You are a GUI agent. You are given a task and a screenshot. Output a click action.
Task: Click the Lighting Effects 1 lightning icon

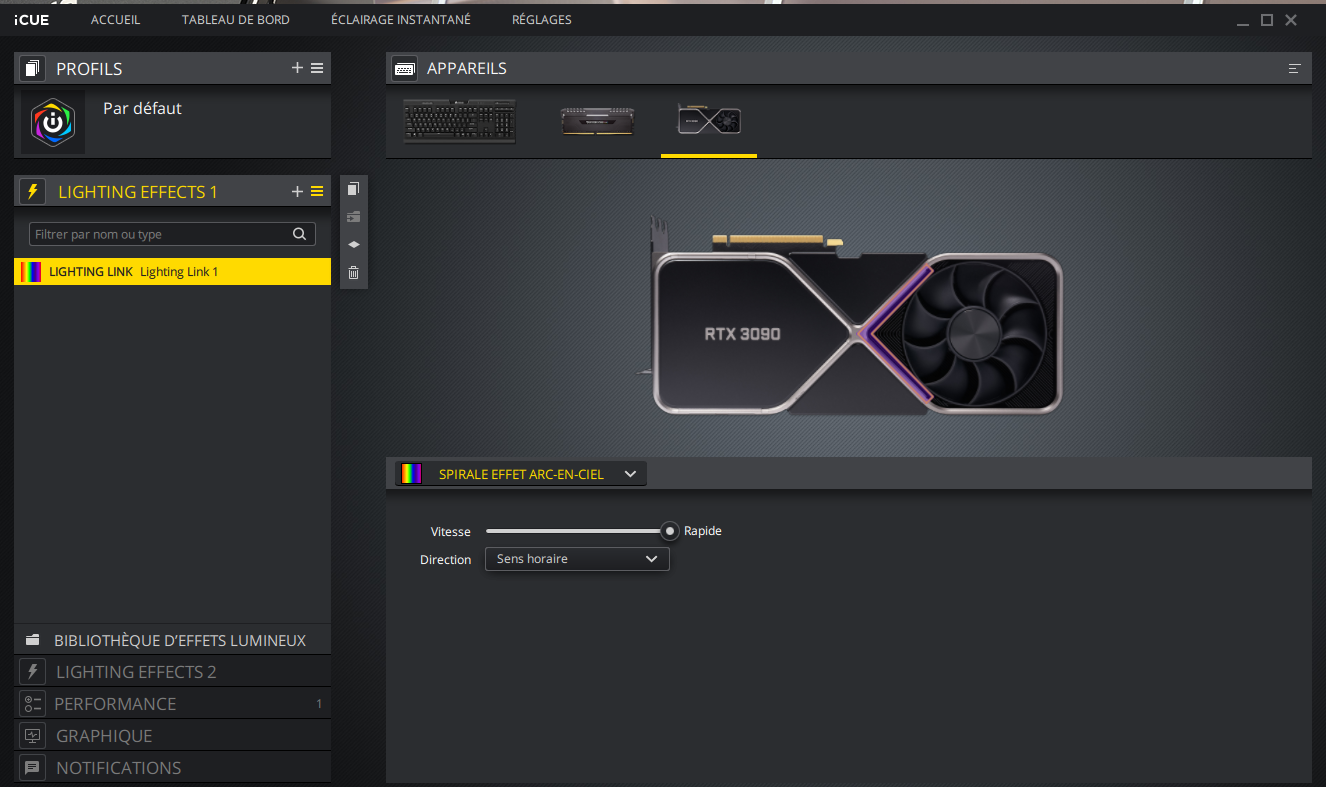tap(33, 191)
